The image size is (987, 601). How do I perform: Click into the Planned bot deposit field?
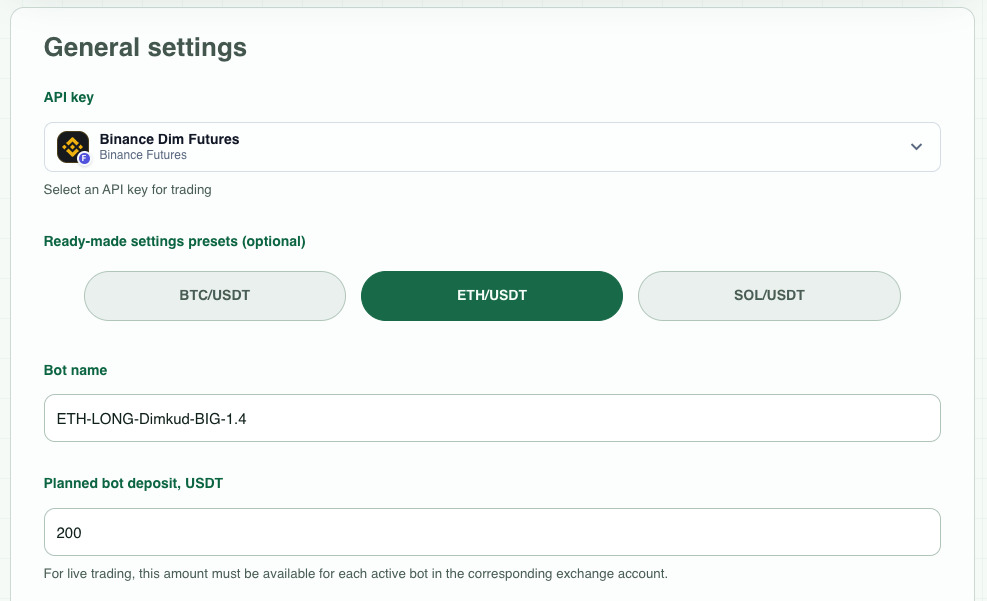pyautogui.click(x=492, y=532)
